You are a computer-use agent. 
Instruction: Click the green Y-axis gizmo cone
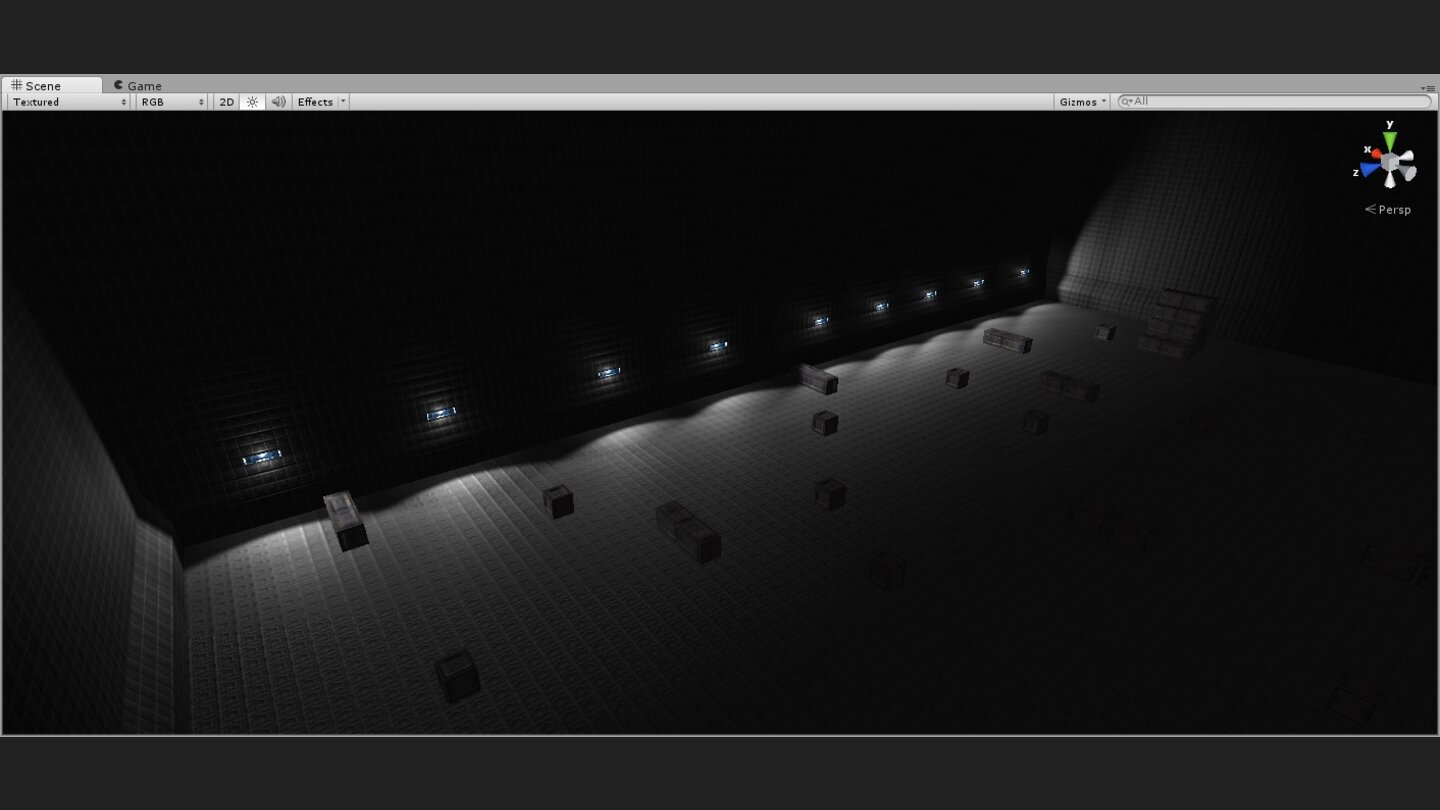[x=1390, y=141]
